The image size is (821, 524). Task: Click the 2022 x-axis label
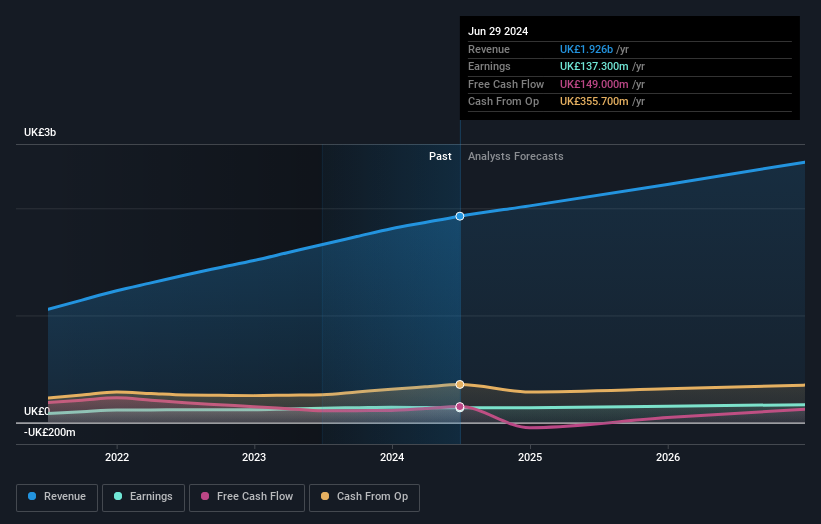click(x=117, y=457)
